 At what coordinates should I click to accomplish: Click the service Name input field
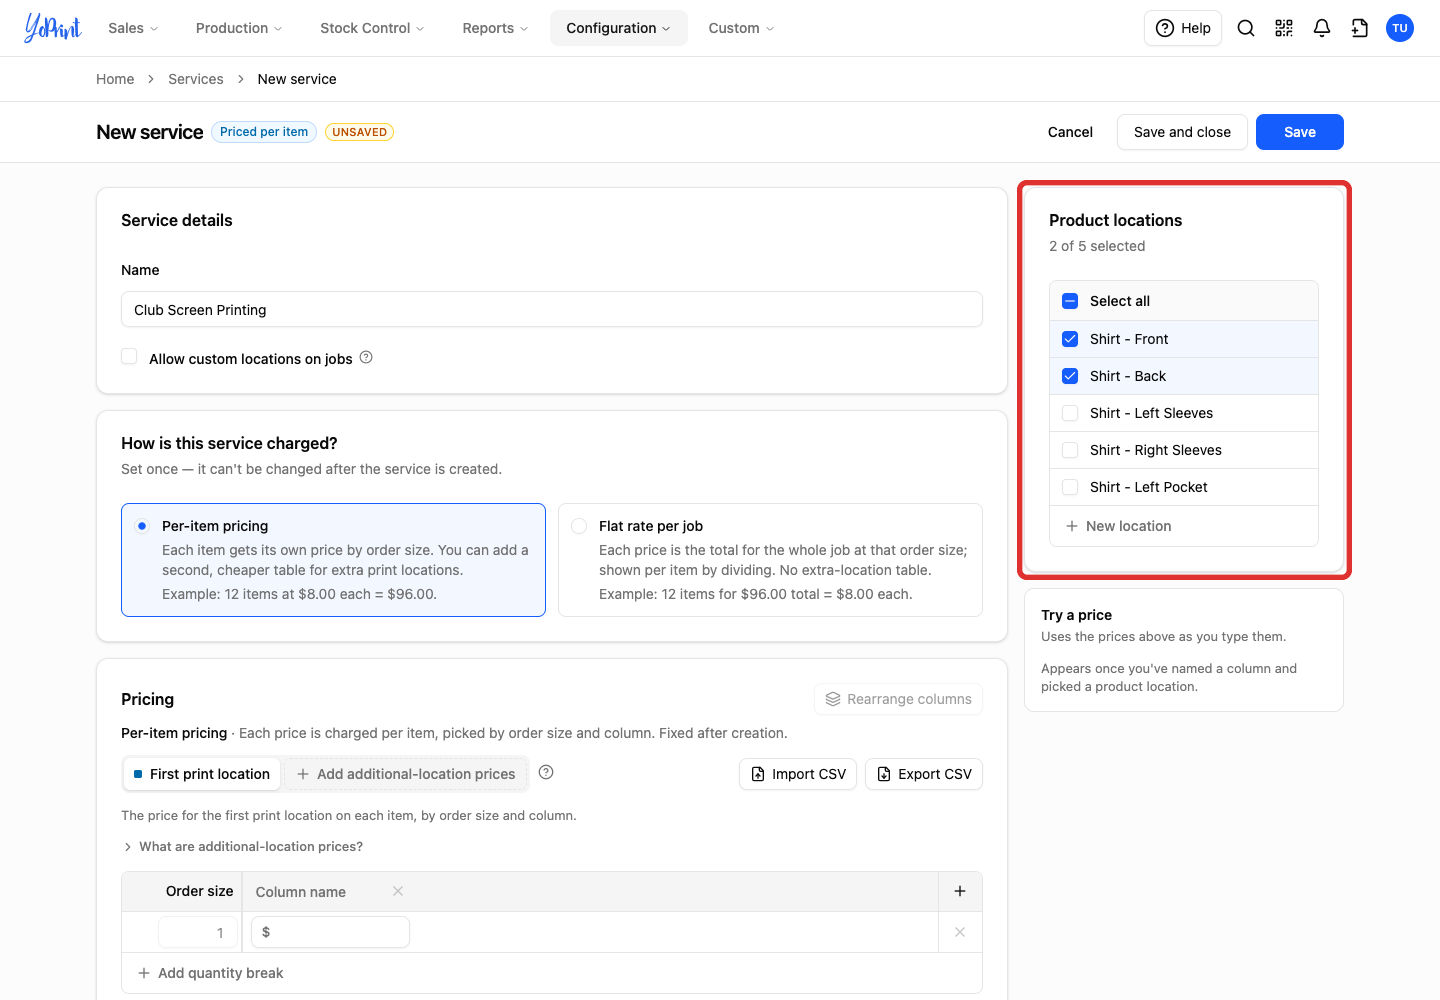552,309
